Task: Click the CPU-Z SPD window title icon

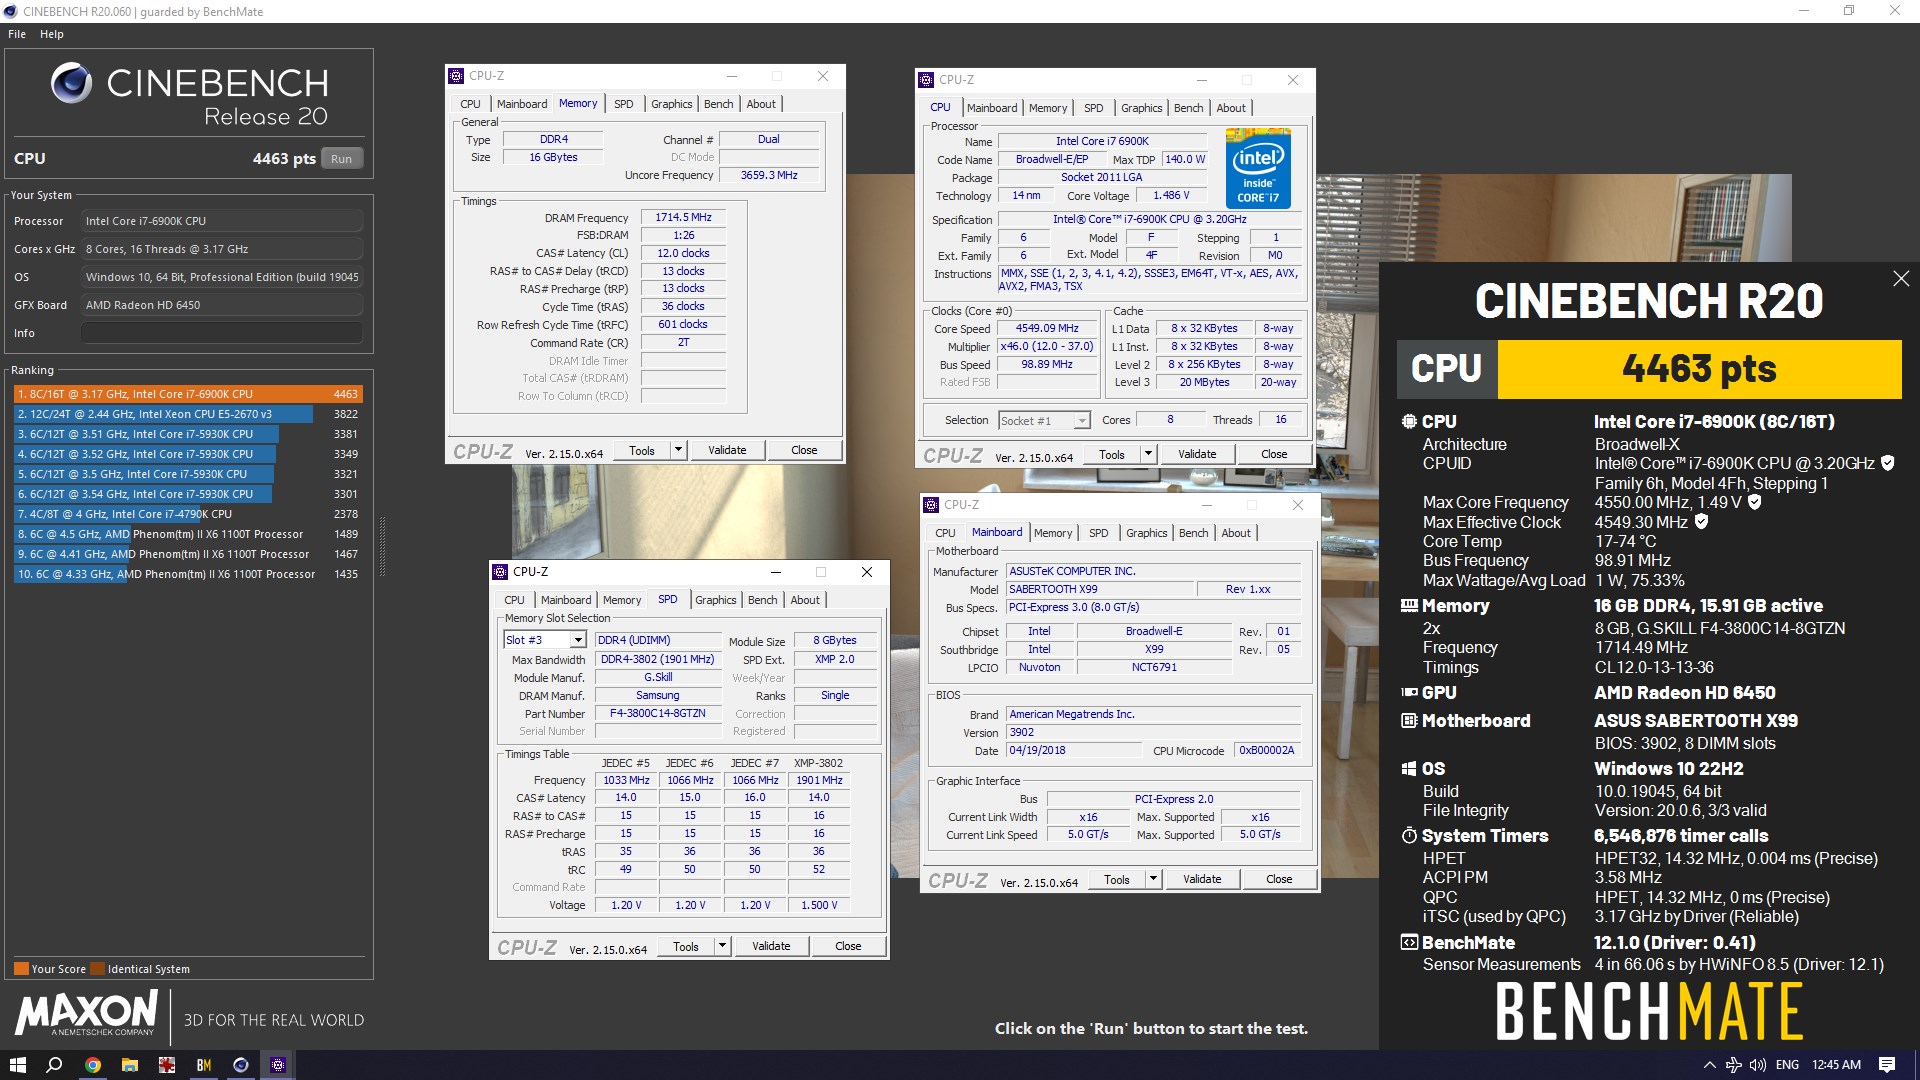Action: point(500,572)
